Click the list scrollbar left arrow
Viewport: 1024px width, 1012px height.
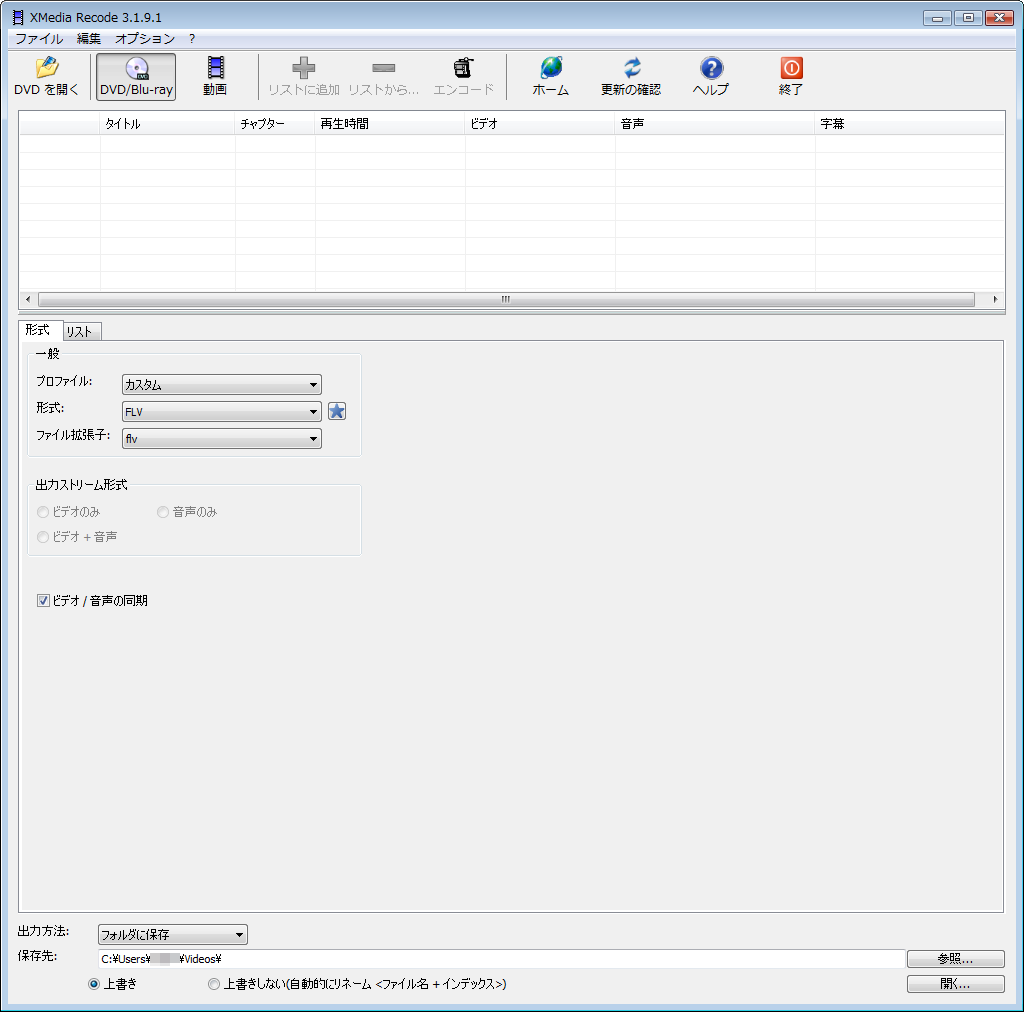(27, 299)
